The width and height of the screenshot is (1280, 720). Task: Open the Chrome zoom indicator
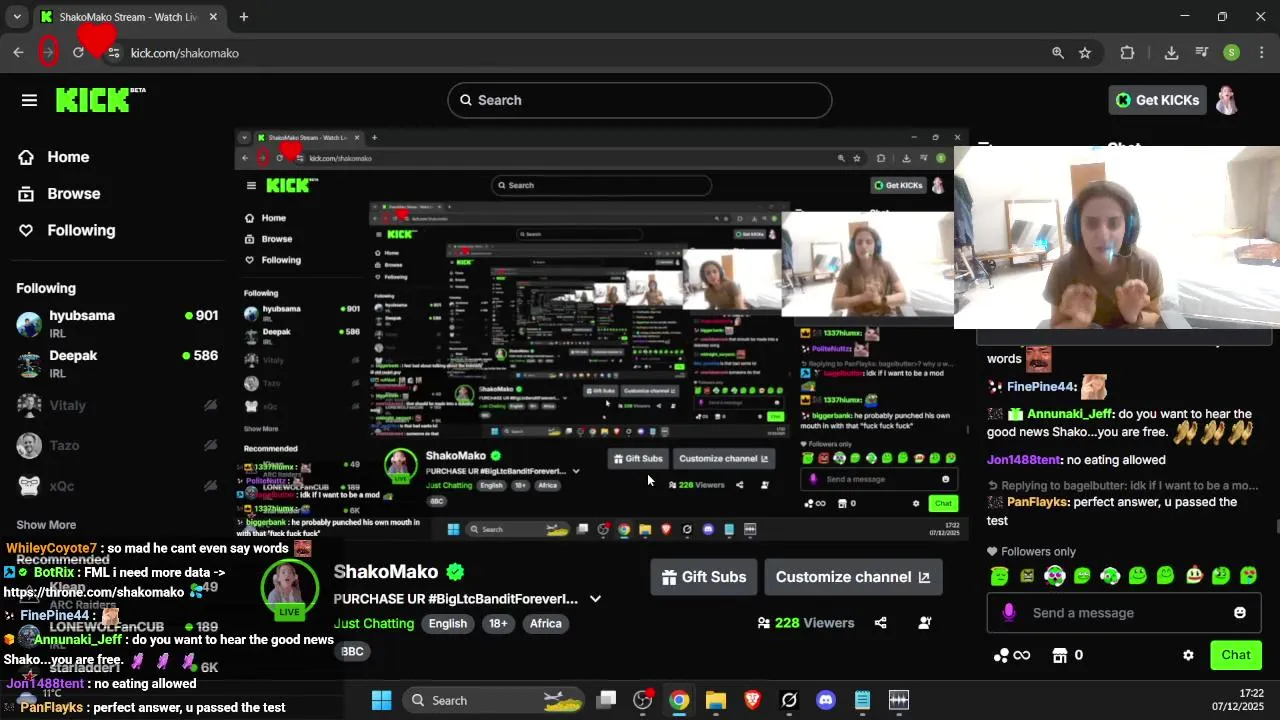(1057, 53)
